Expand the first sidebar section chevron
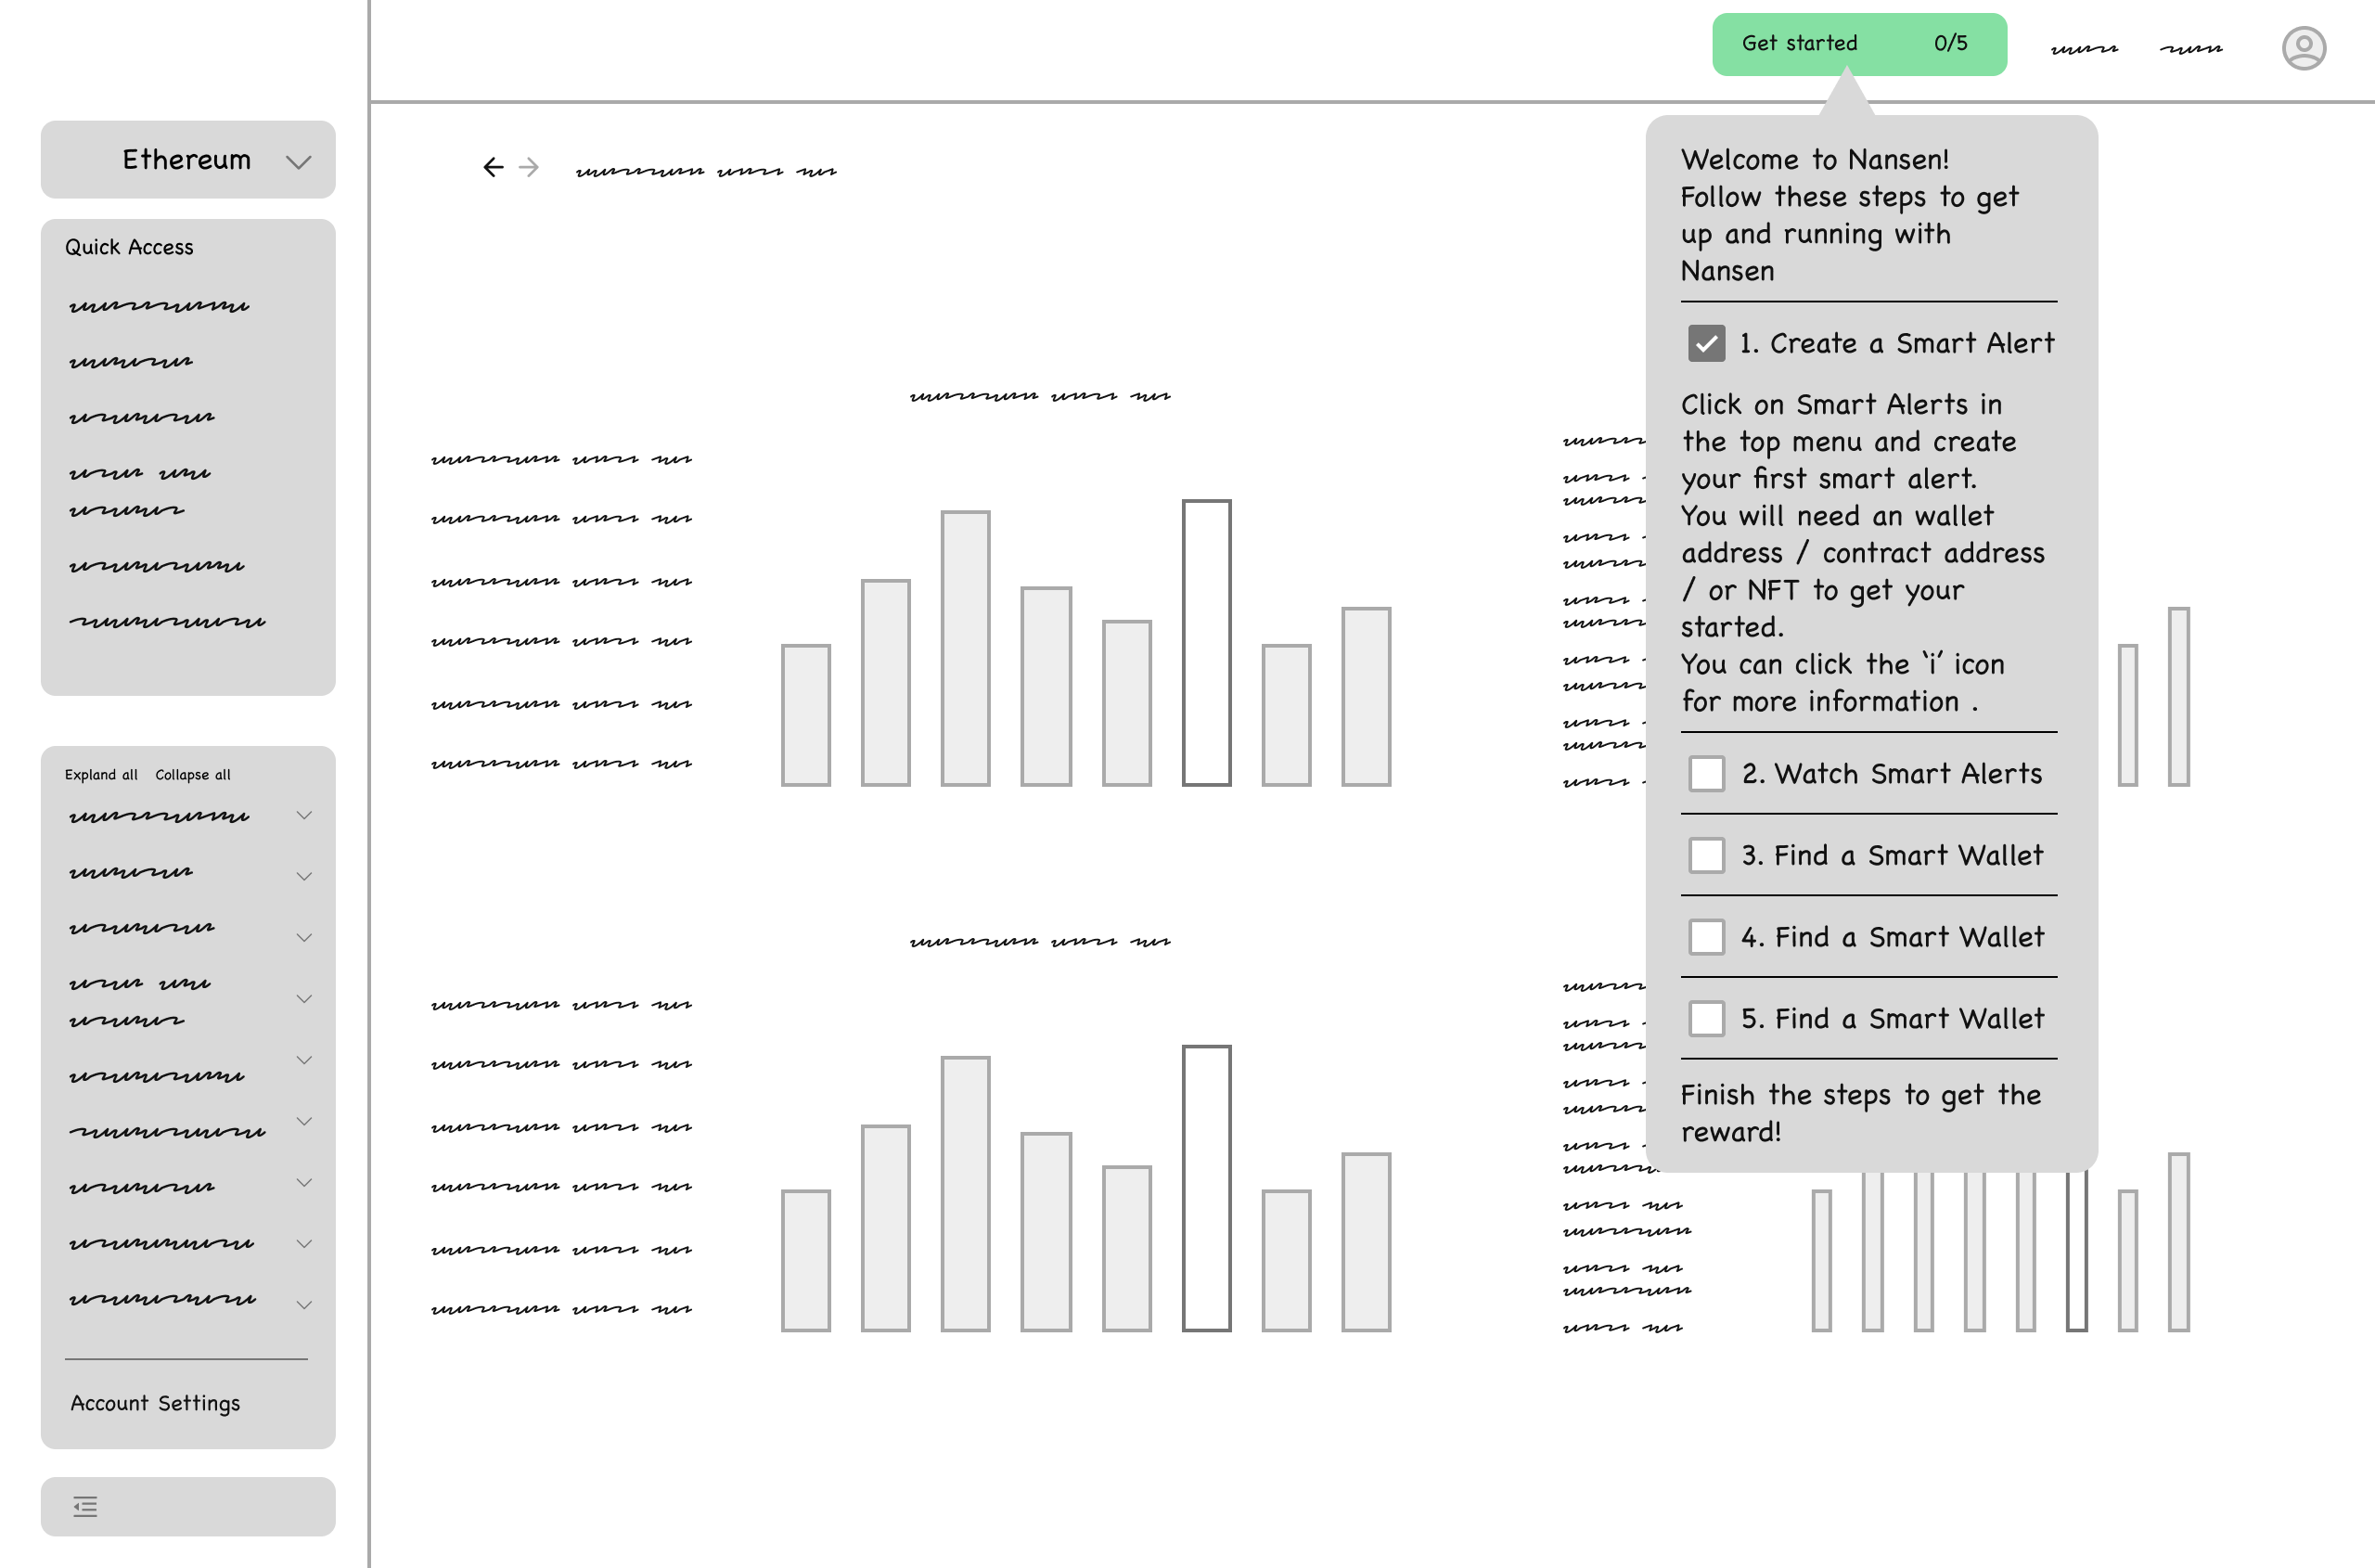The image size is (2375, 1568). [304, 815]
